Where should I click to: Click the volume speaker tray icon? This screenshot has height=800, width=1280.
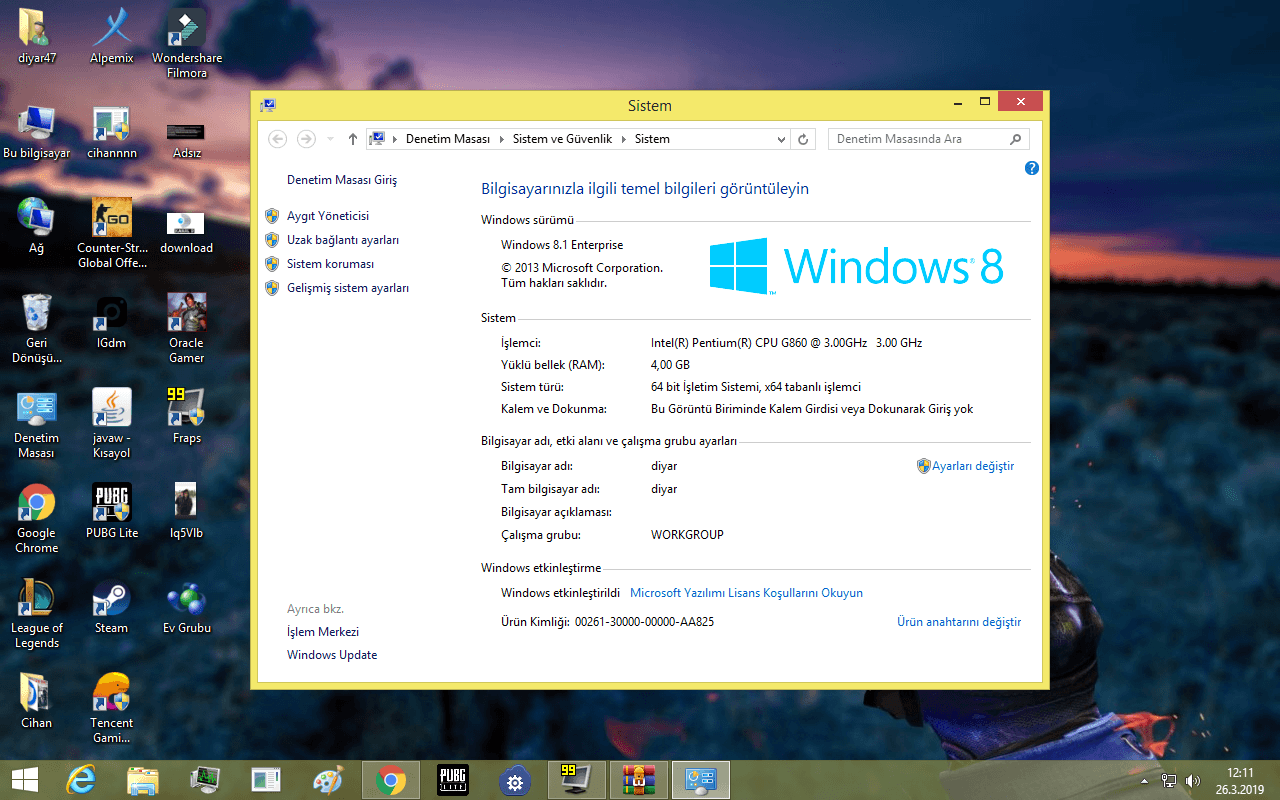(1192, 780)
